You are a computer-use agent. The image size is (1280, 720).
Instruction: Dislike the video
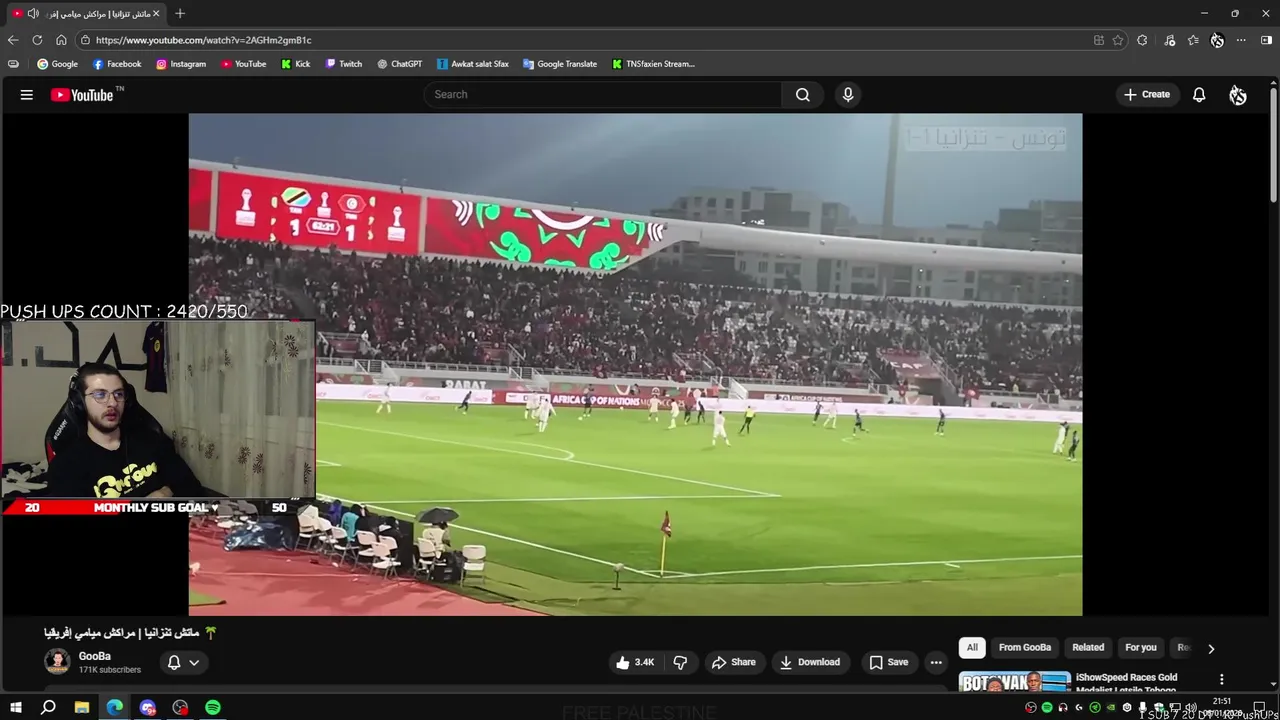[x=680, y=662]
